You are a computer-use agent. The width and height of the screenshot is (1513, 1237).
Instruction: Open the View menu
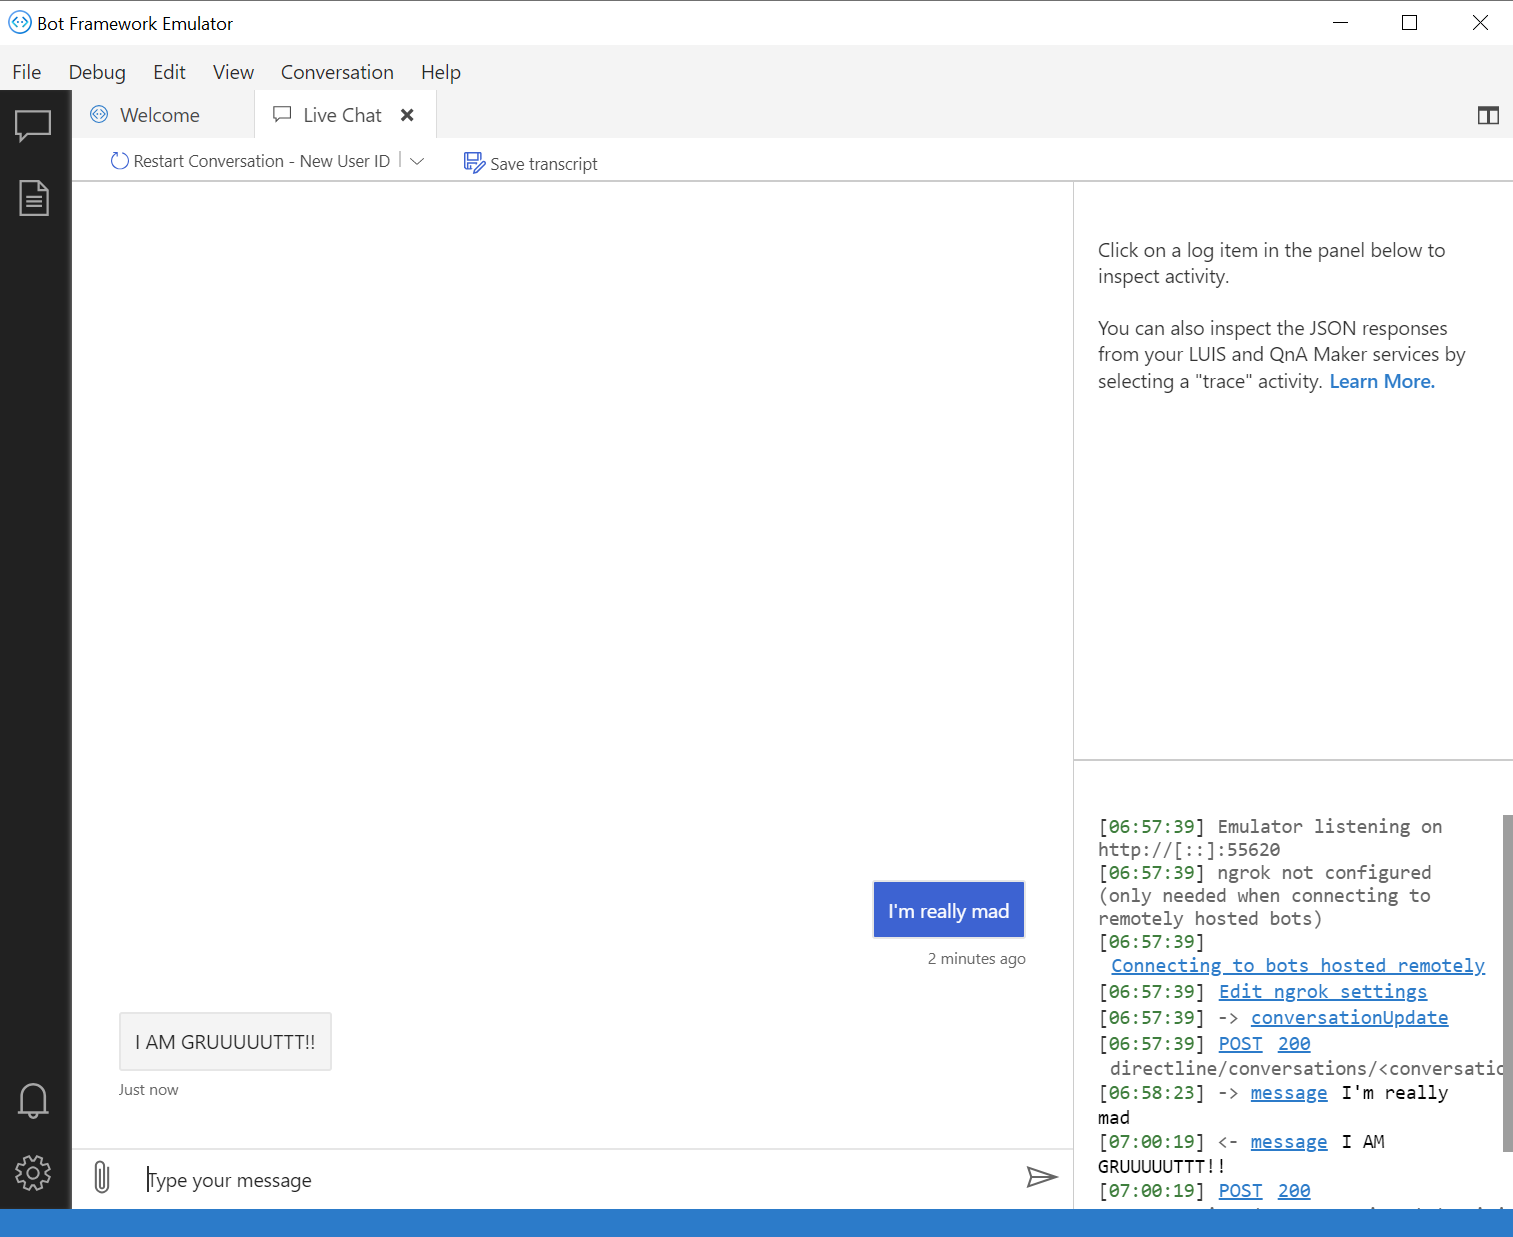tap(233, 72)
